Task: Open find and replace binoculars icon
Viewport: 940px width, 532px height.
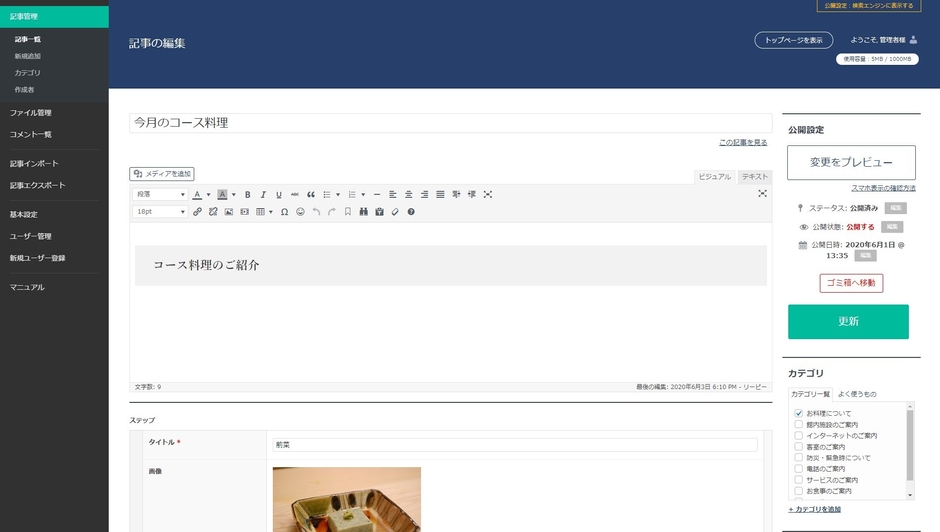Action: pos(363,212)
